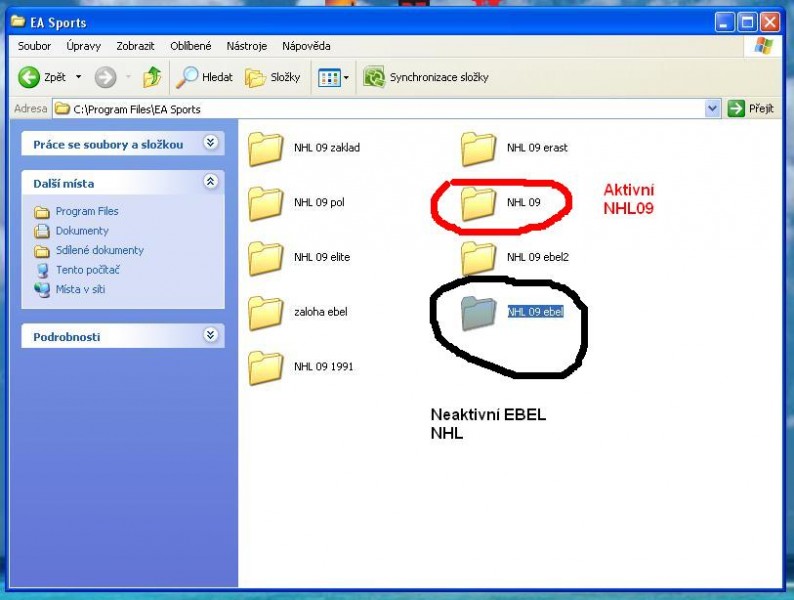This screenshot has width=794, height=600.
Task: Click the zaloha ebel folder name
Action: tap(321, 312)
